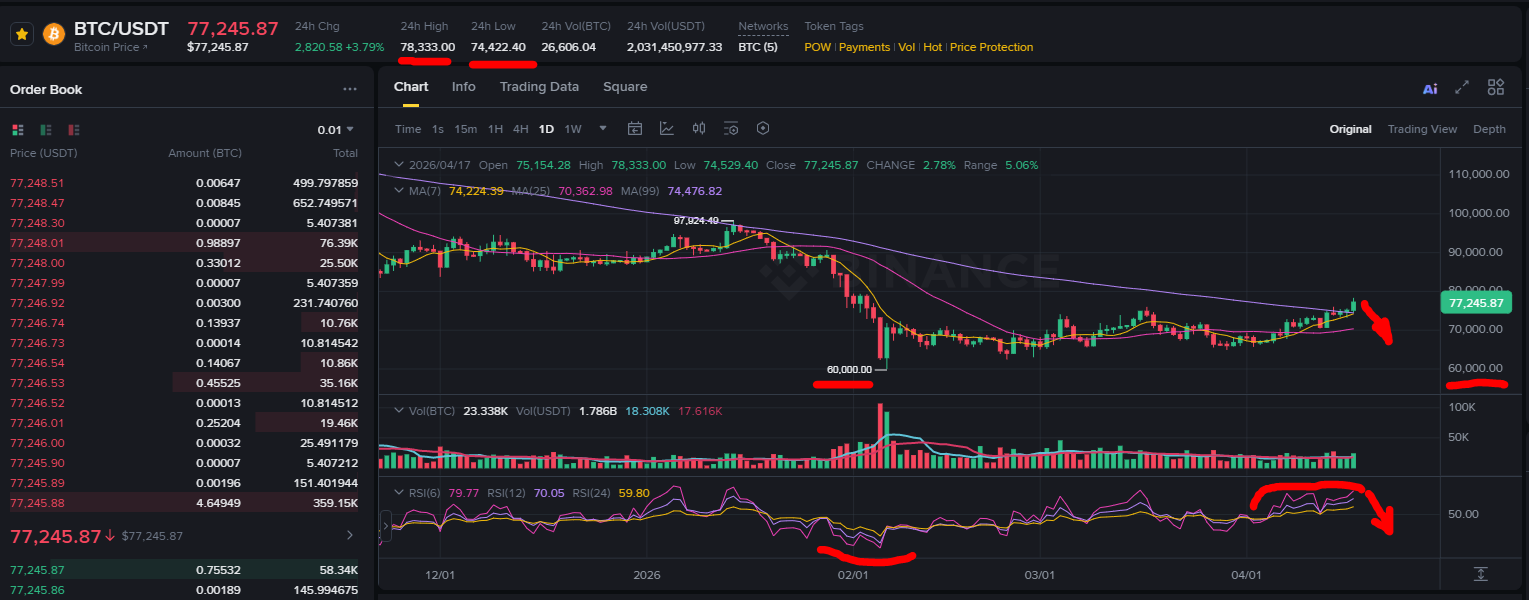Click the Networks label

(x=763, y=26)
